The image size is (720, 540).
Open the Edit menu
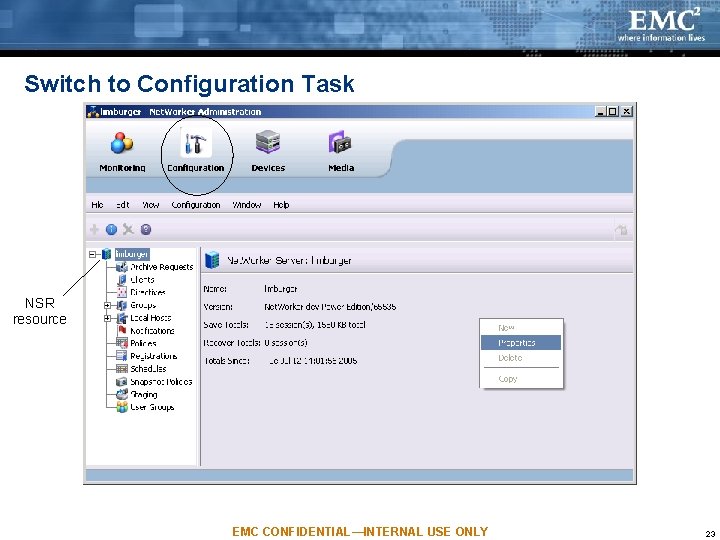pos(123,205)
